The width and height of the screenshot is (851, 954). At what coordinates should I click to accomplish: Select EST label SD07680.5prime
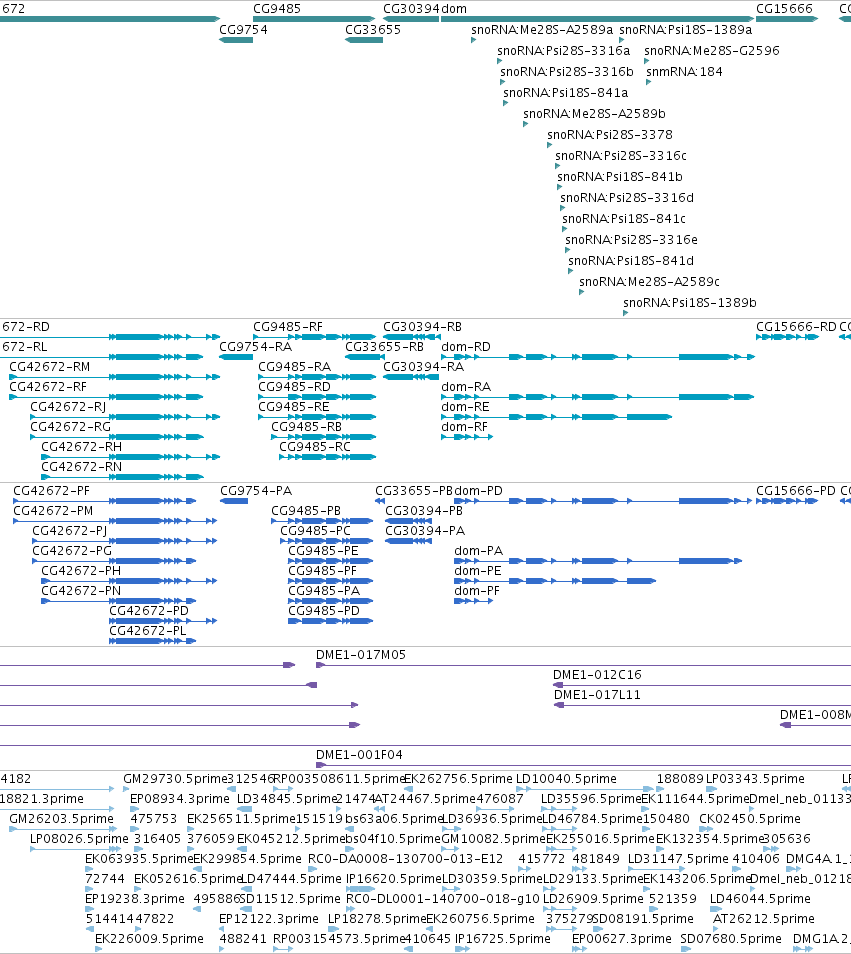pyautogui.click(x=731, y=939)
